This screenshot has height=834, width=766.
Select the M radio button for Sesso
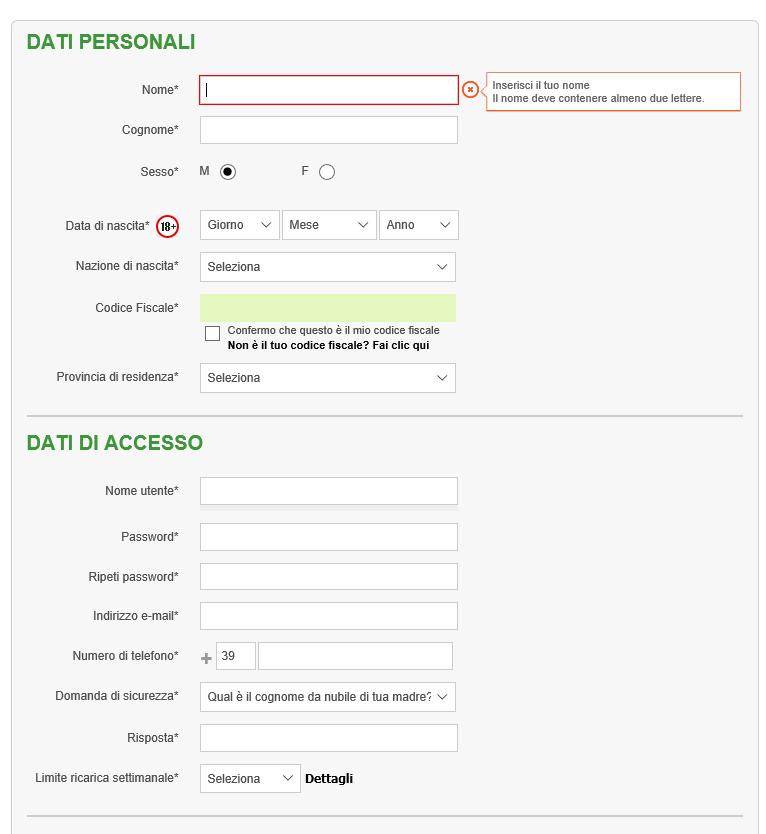[x=228, y=172]
